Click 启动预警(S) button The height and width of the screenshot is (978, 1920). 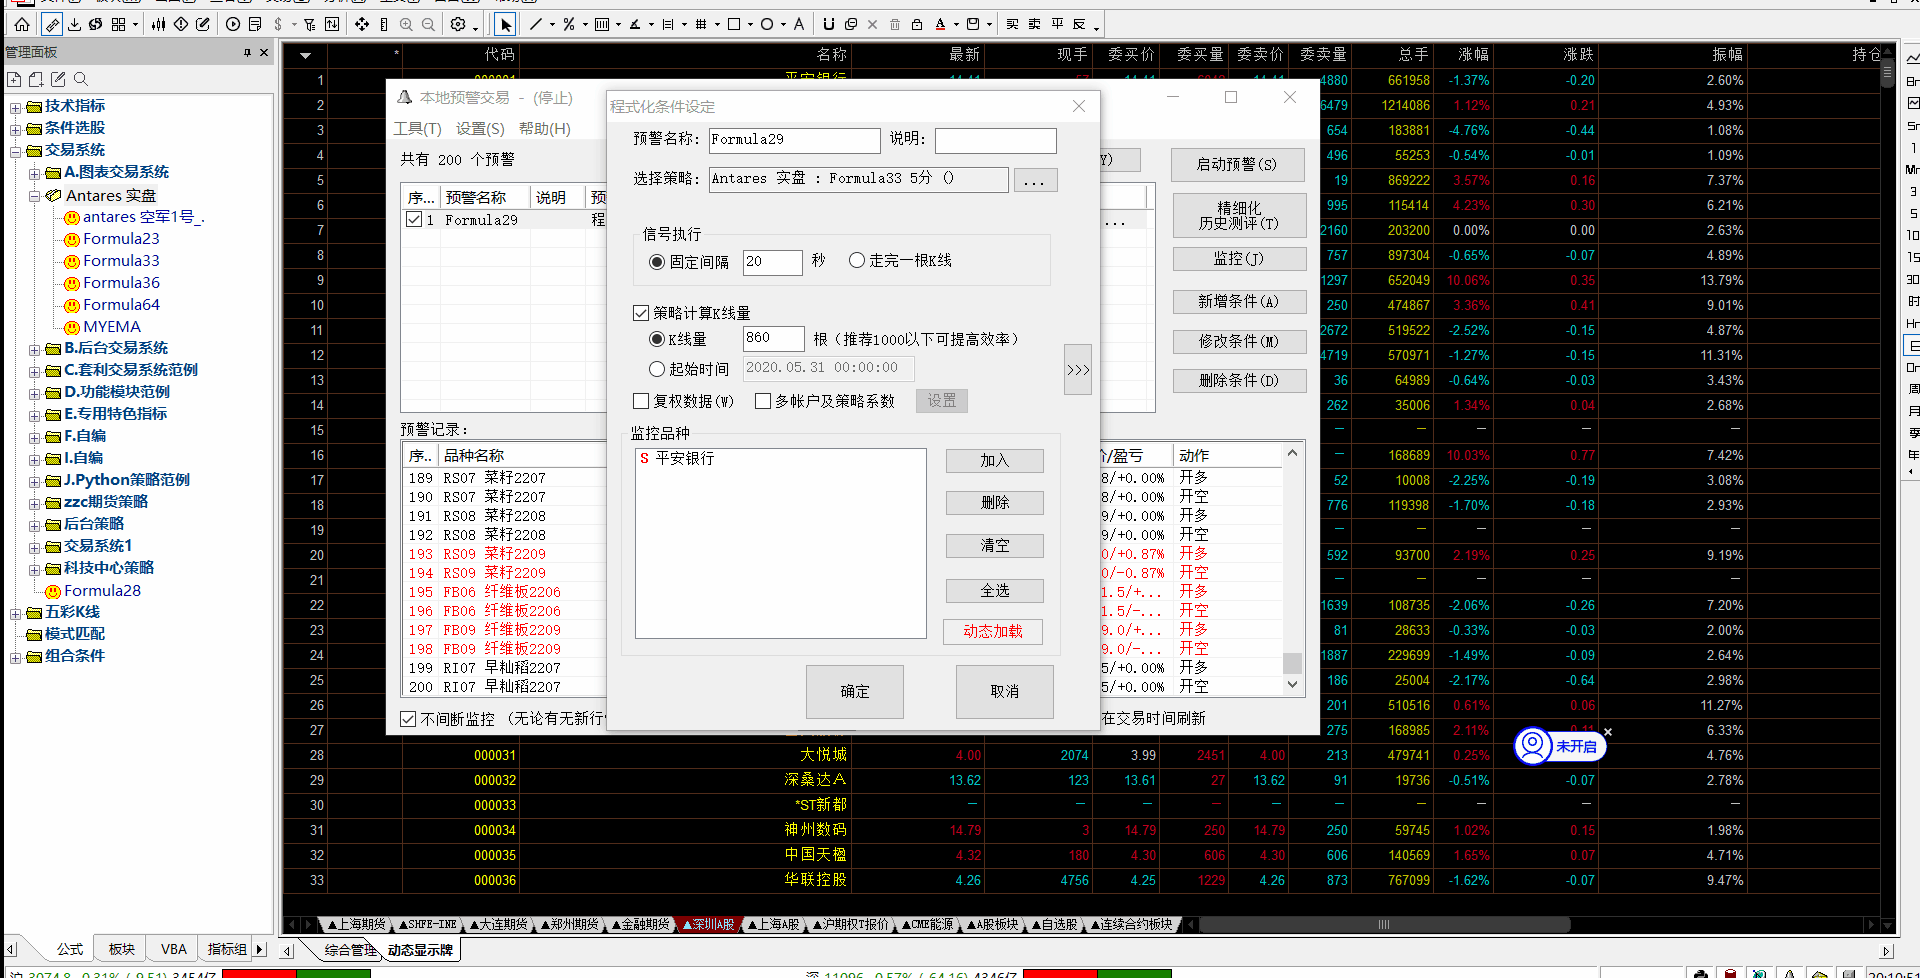[x=1238, y=165]
